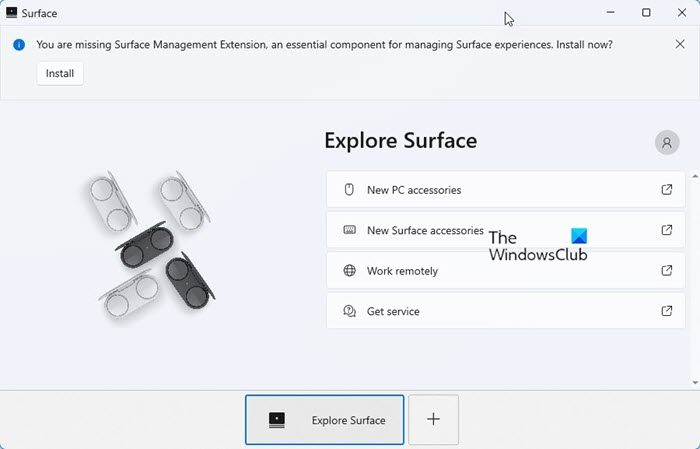Image resolution: width=700 pixels, height=449 pixels.
Task: Click the scrollbar down arrow
Action: tap(694, 382)
